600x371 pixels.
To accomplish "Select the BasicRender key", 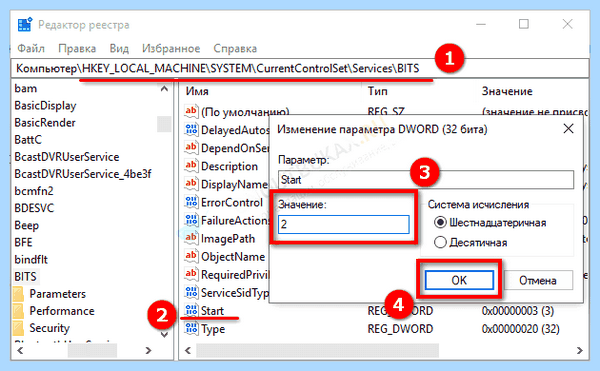I will click(x=45, y=123).
